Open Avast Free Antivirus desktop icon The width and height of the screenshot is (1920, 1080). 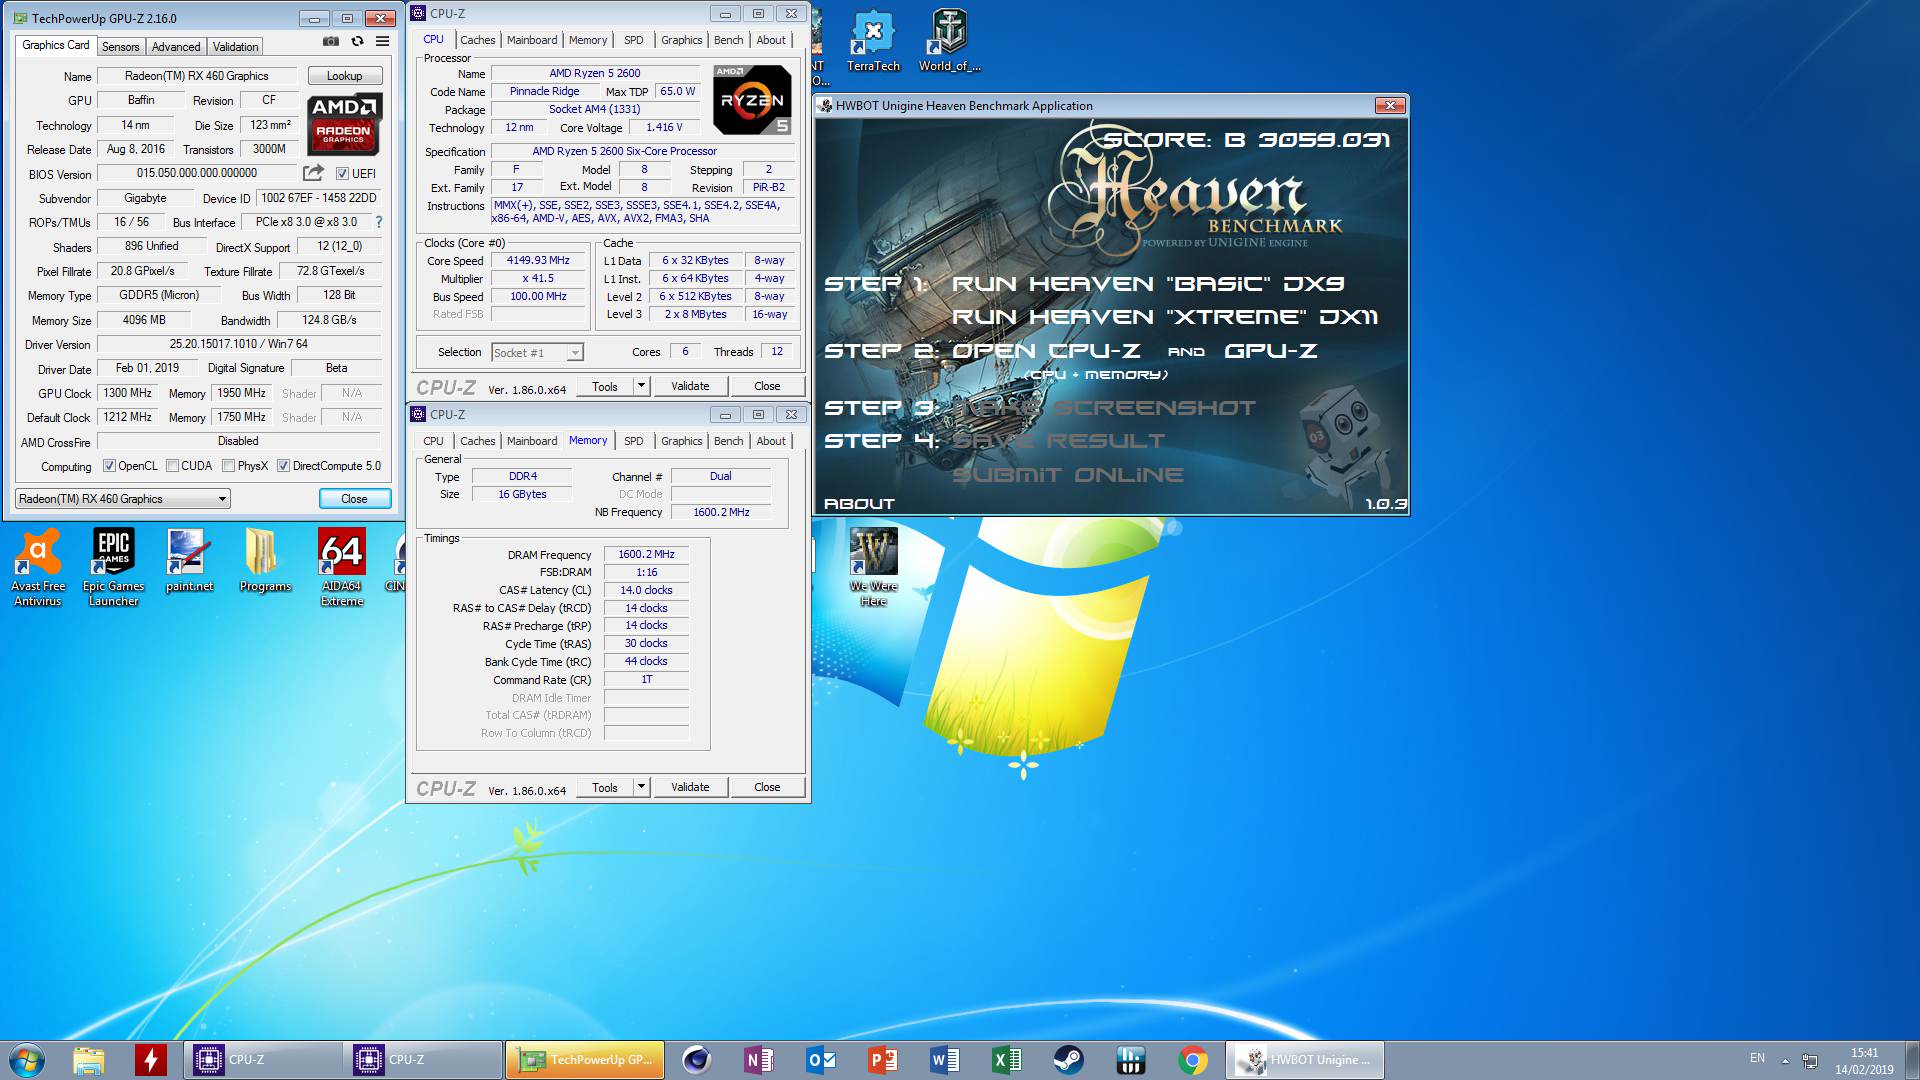tap(38, 567)
